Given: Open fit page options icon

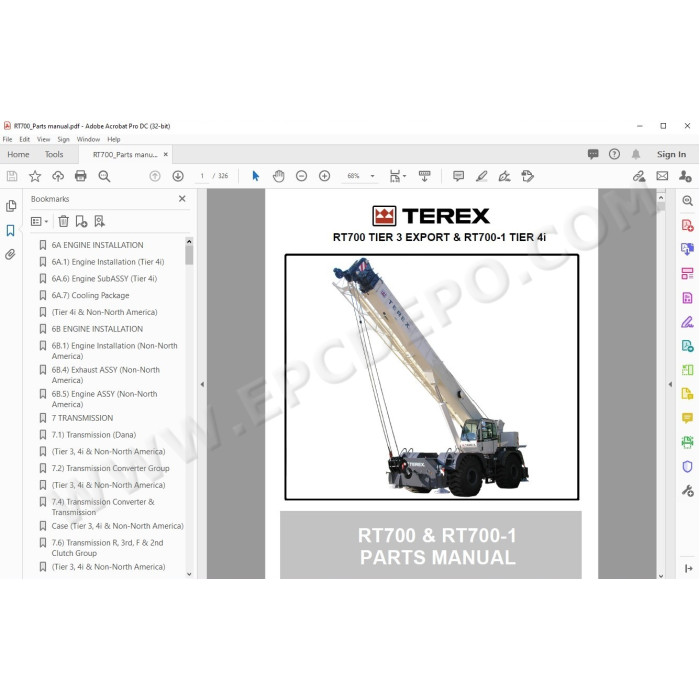Looking at the screenshot, I should coord(397,176).
